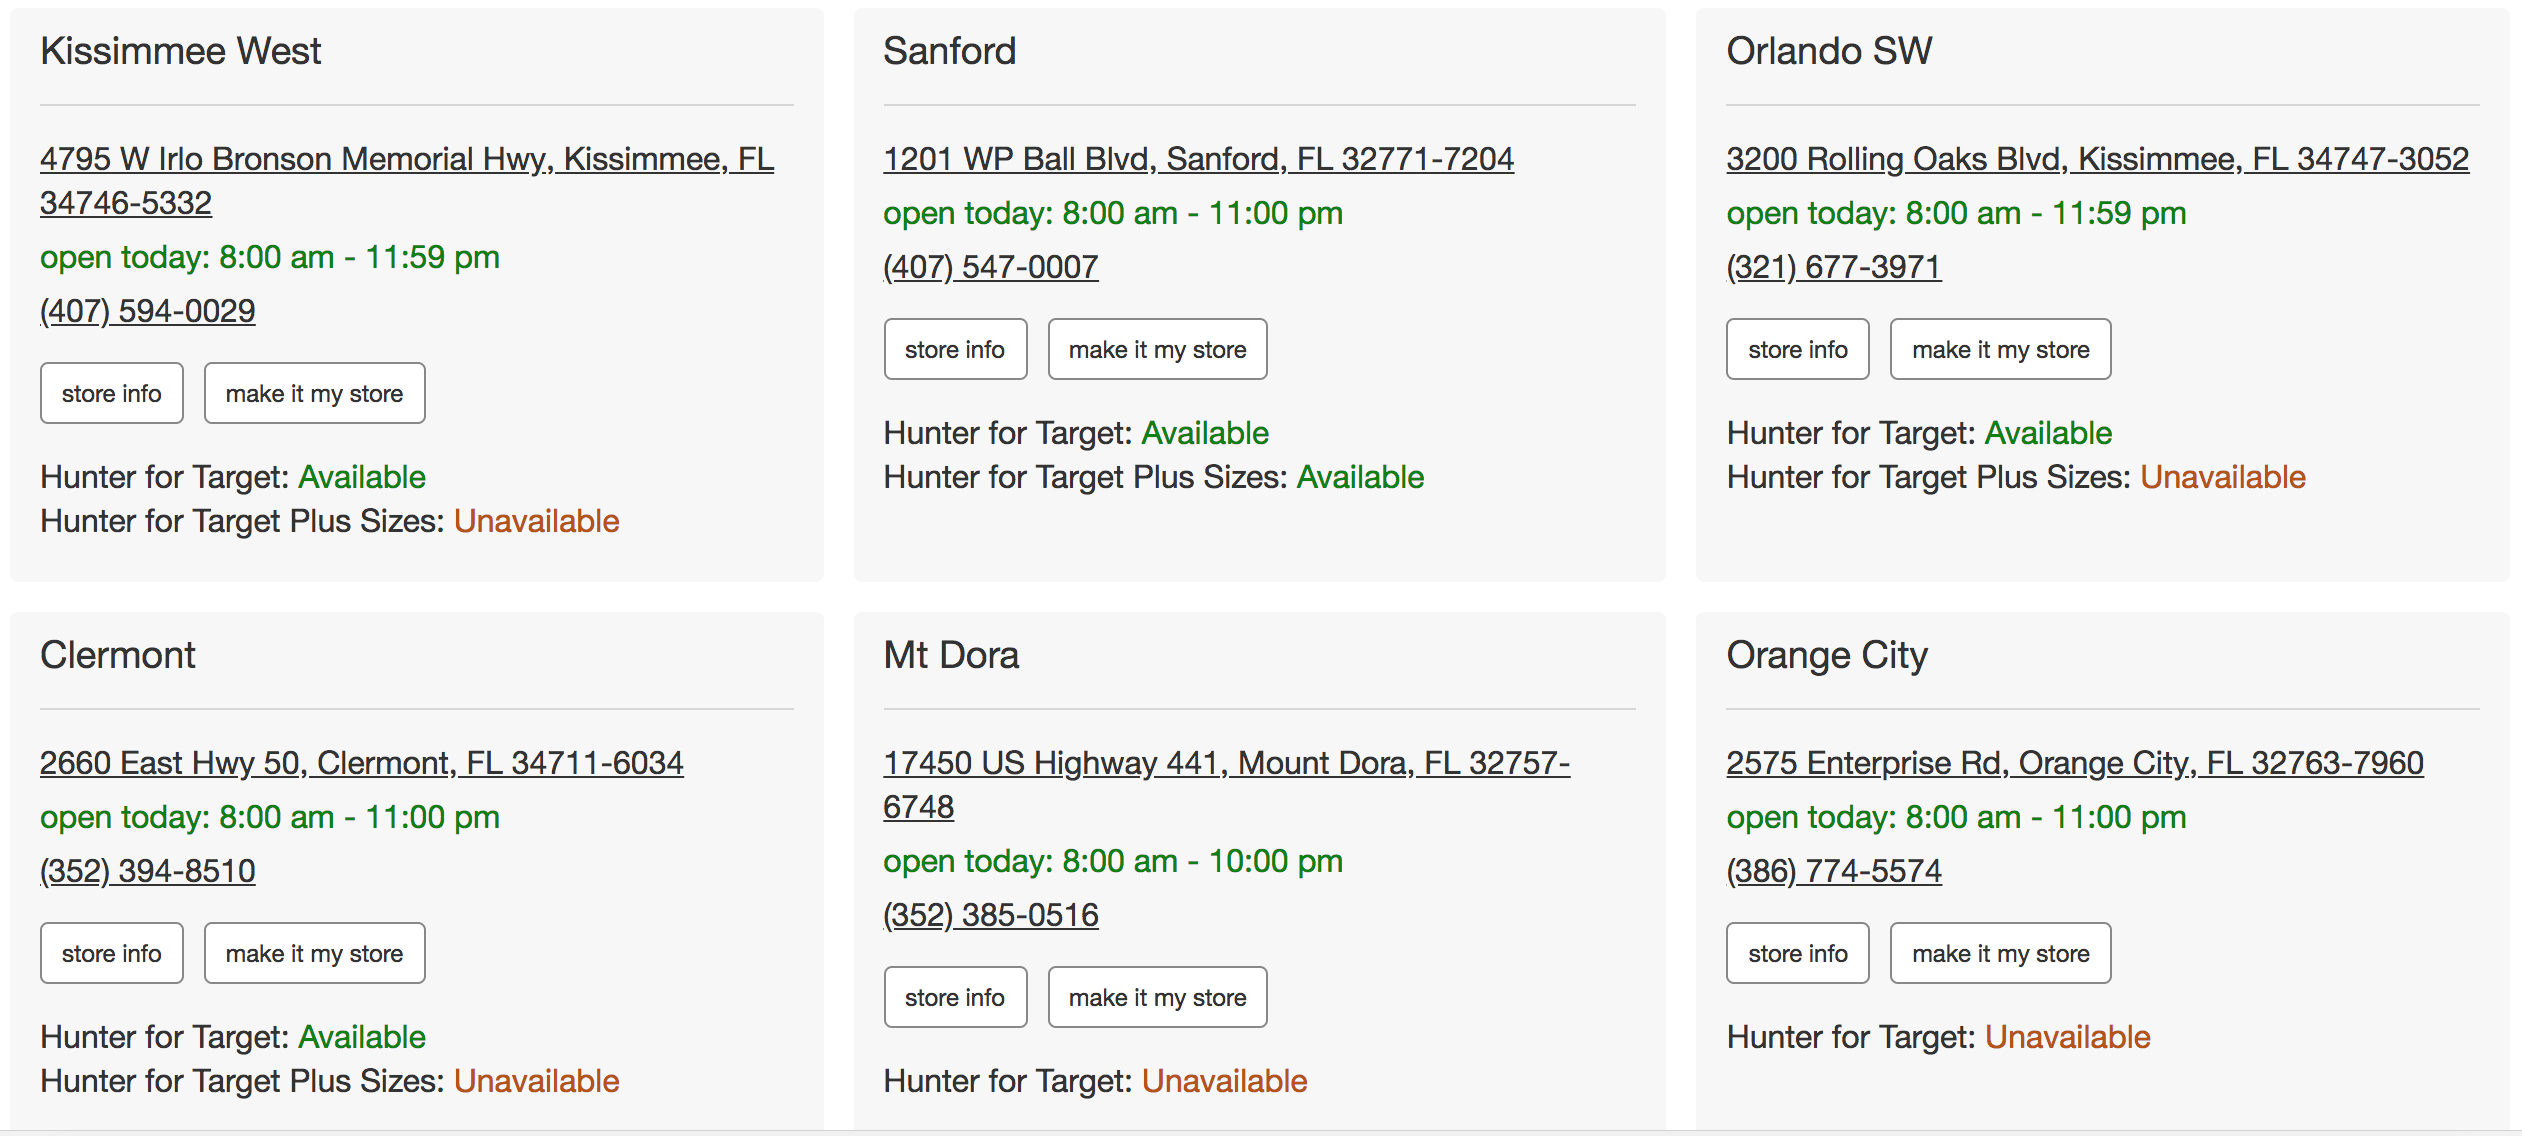Open store info for Sanford

point(956,349)
